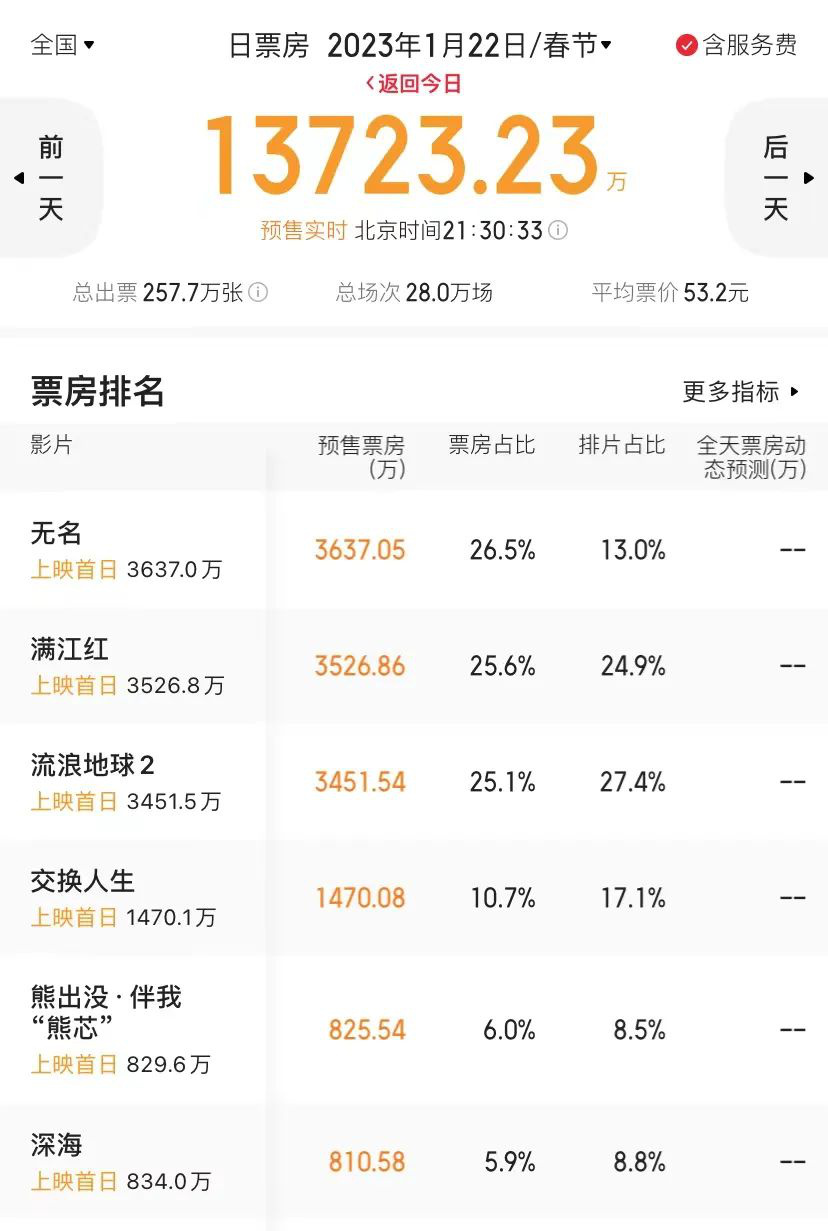The height and width of the screenshot is (1231, 828).
Task: Expand 更多指标 options
Action: (x=741, y=392)
